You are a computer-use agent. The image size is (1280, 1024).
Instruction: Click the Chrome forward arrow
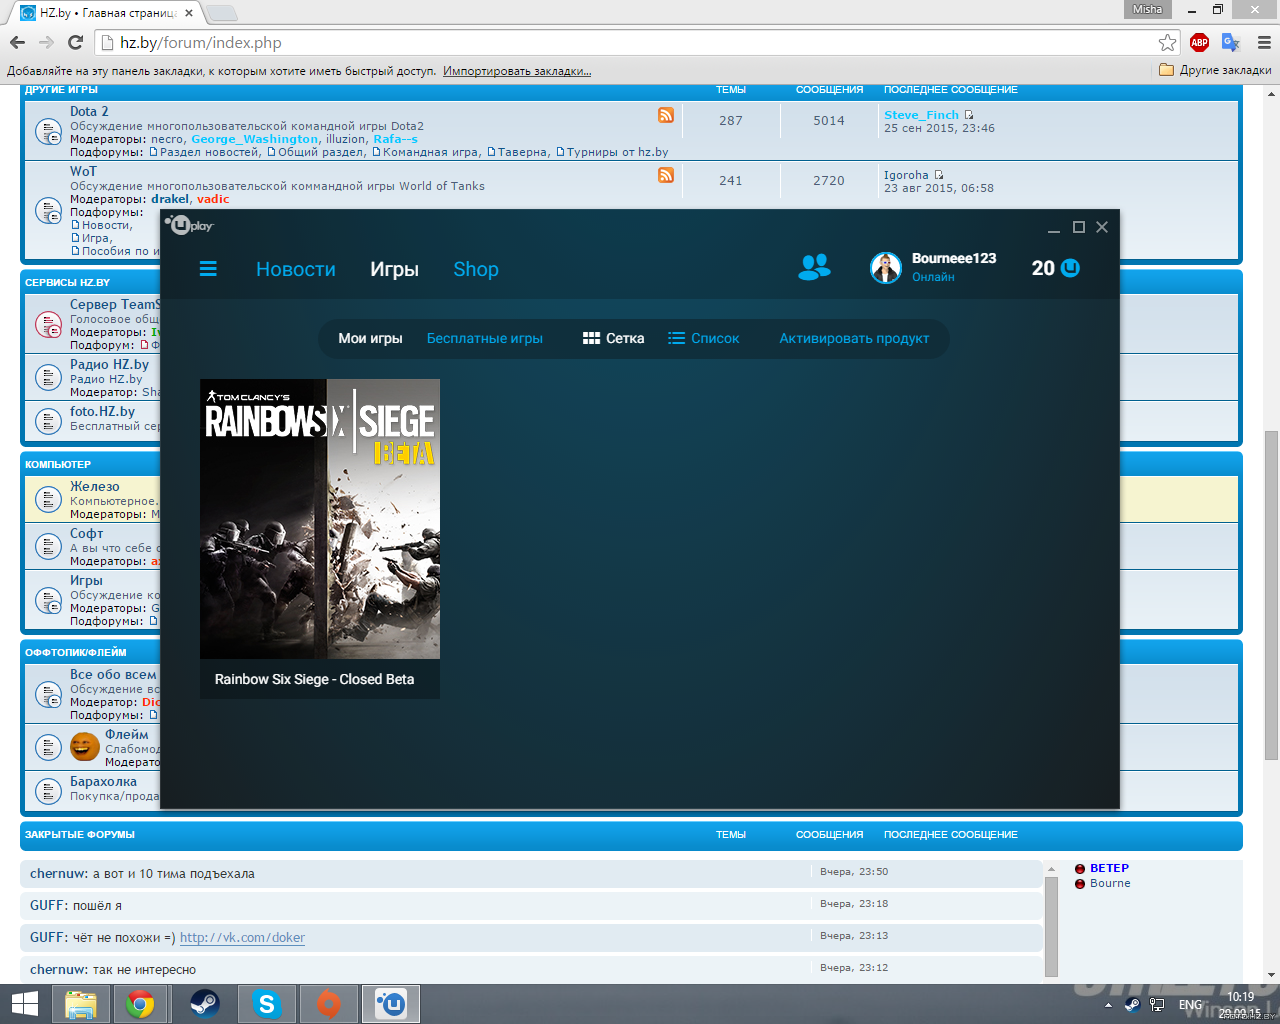coord(46,42)
